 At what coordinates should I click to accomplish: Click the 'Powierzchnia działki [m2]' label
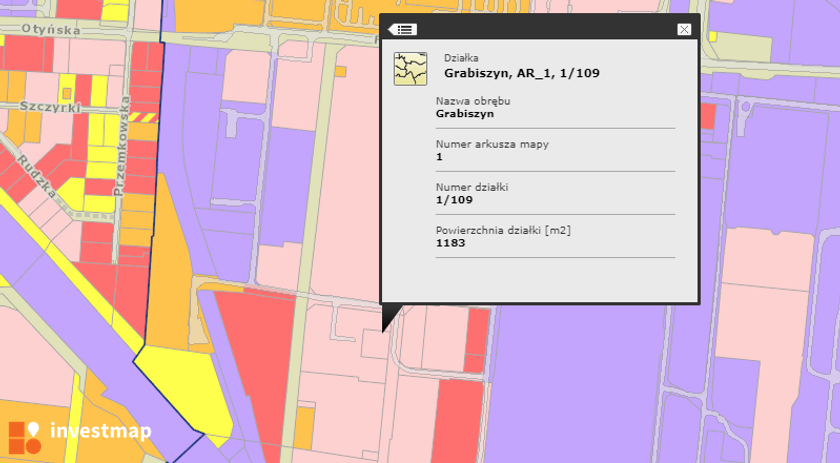(503, 230)
